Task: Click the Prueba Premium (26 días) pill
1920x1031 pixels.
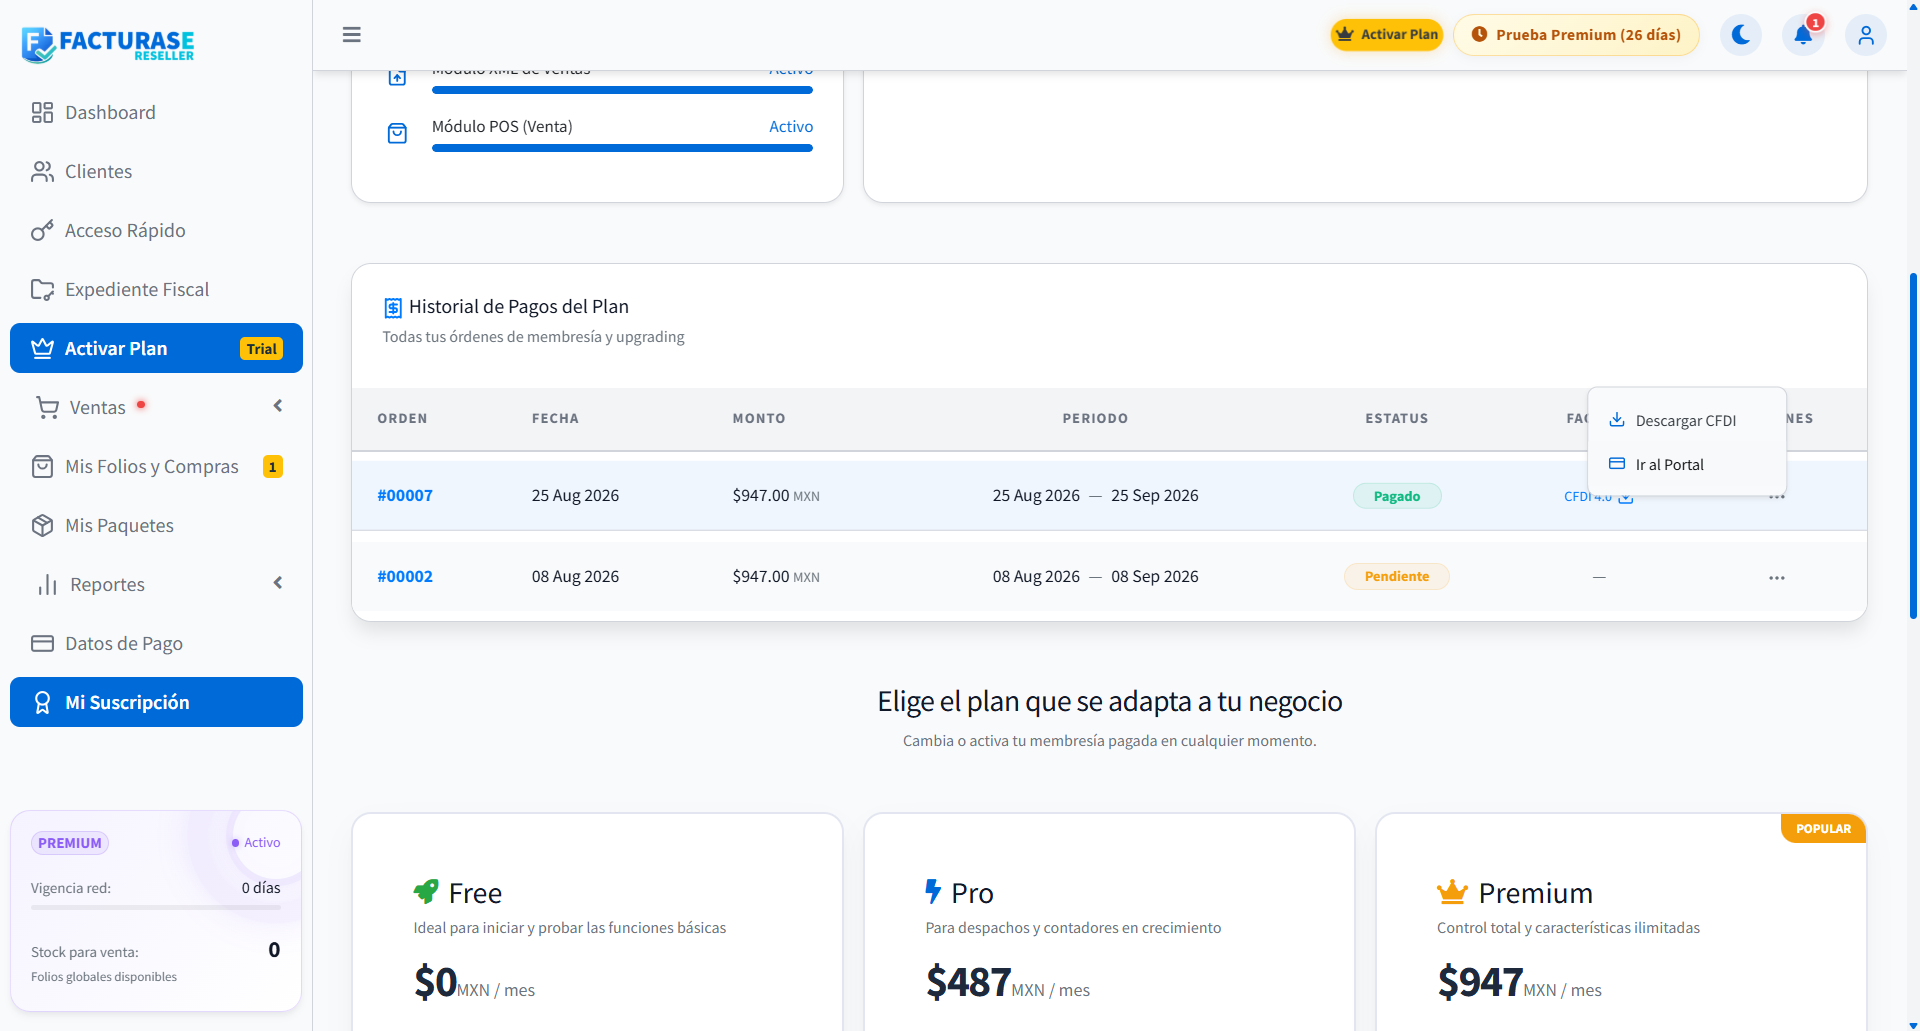Action: point(1576,35)
